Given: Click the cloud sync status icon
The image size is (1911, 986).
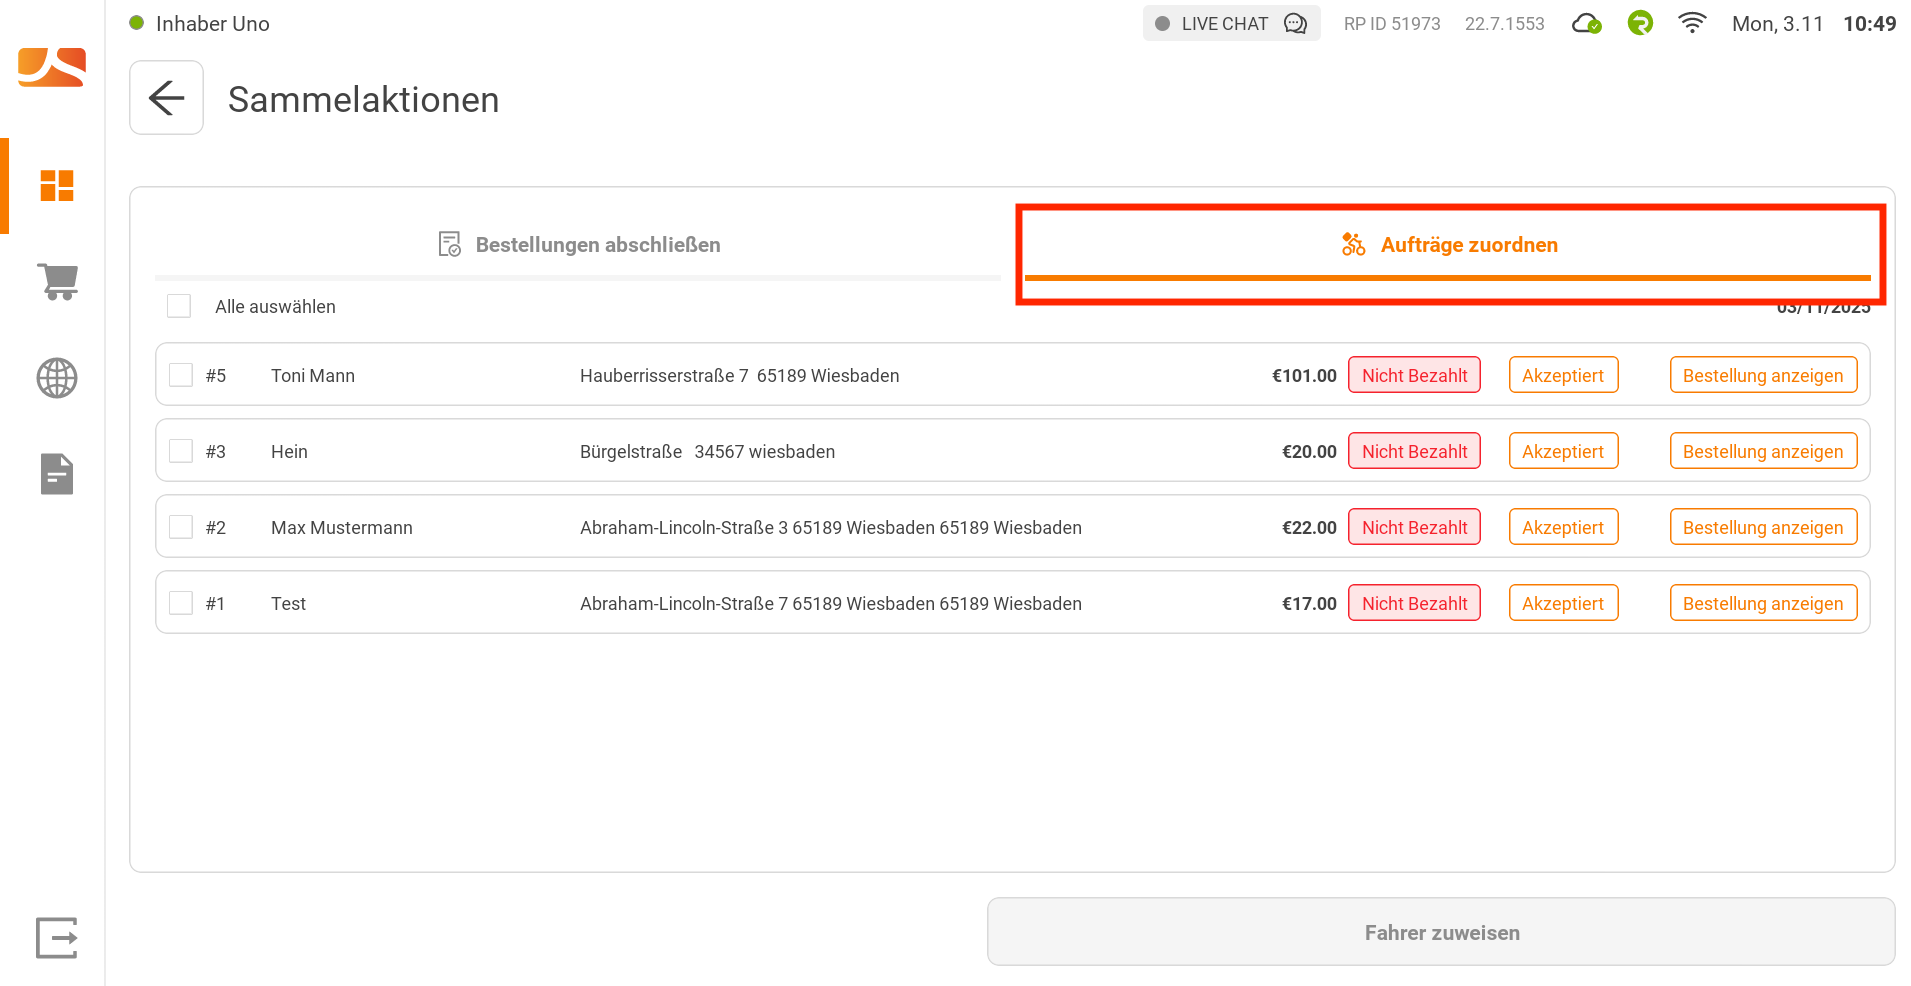Looking at the screenshot, I should (1586, 24).
